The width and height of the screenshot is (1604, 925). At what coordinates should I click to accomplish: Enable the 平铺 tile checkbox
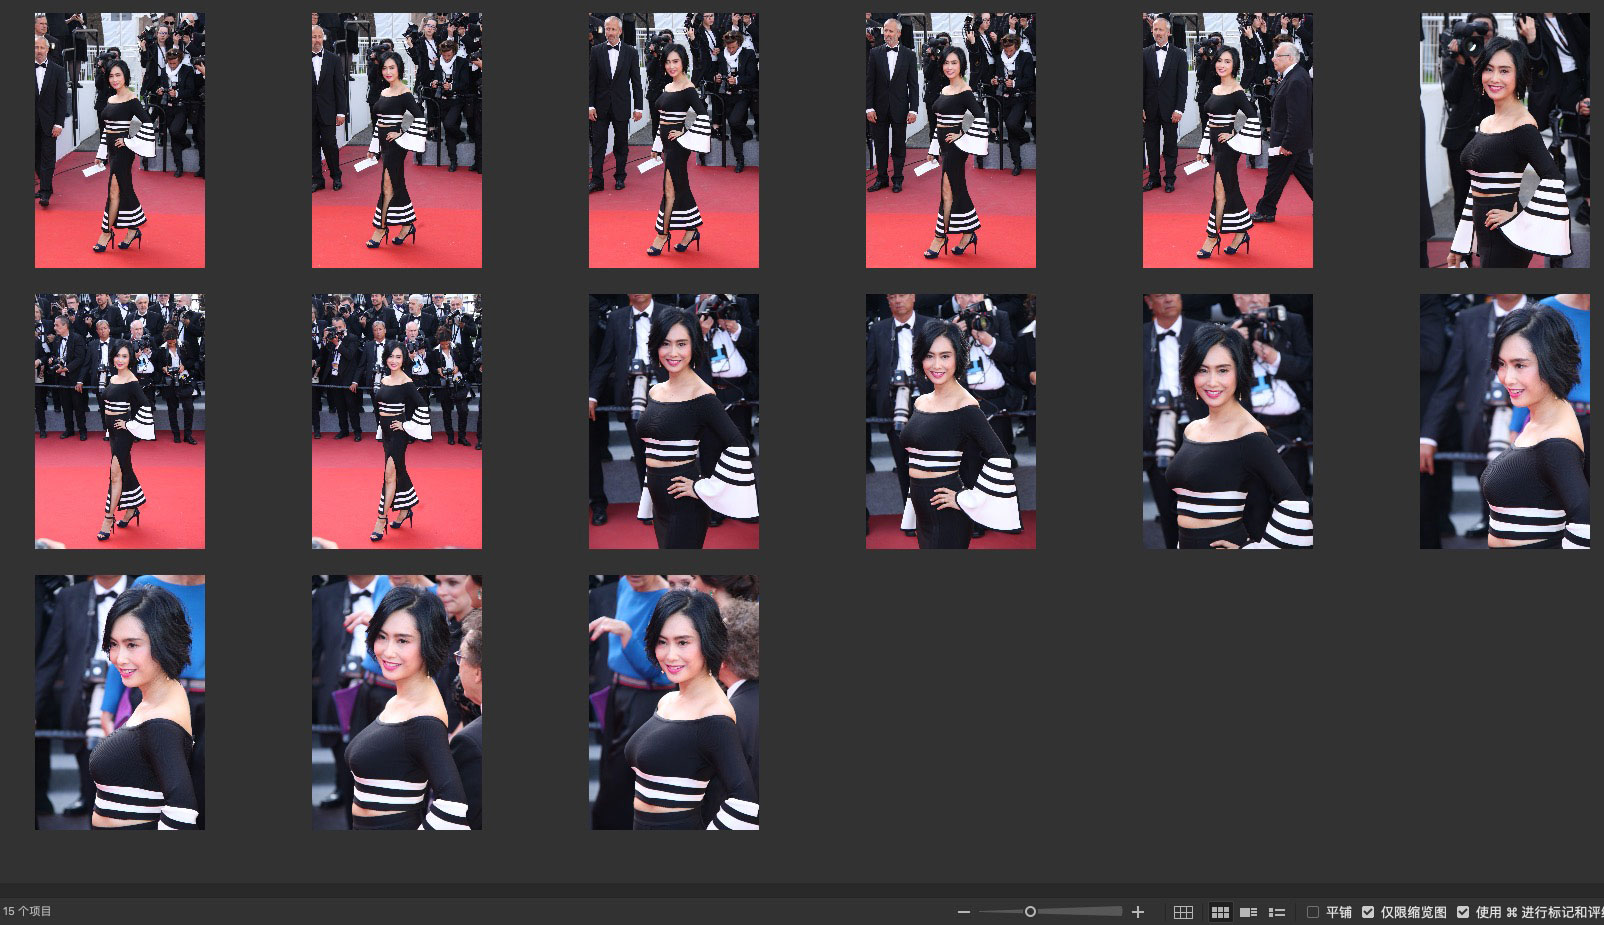[1313, 912]
